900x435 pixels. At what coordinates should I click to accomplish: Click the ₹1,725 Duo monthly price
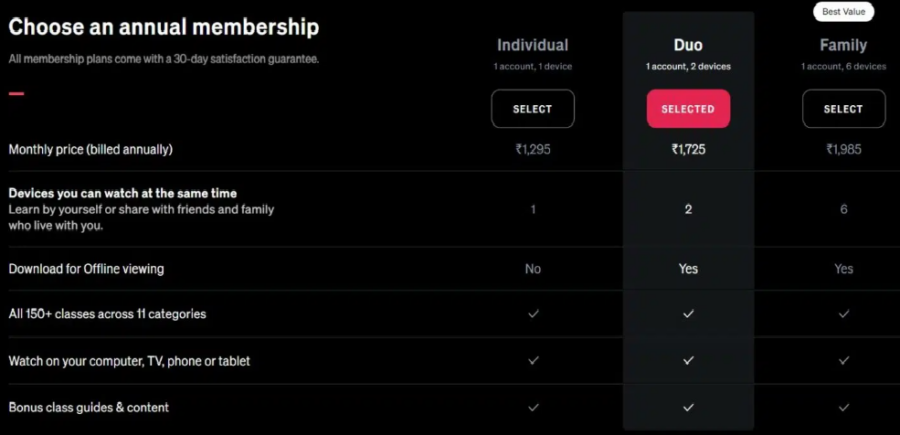688,150
